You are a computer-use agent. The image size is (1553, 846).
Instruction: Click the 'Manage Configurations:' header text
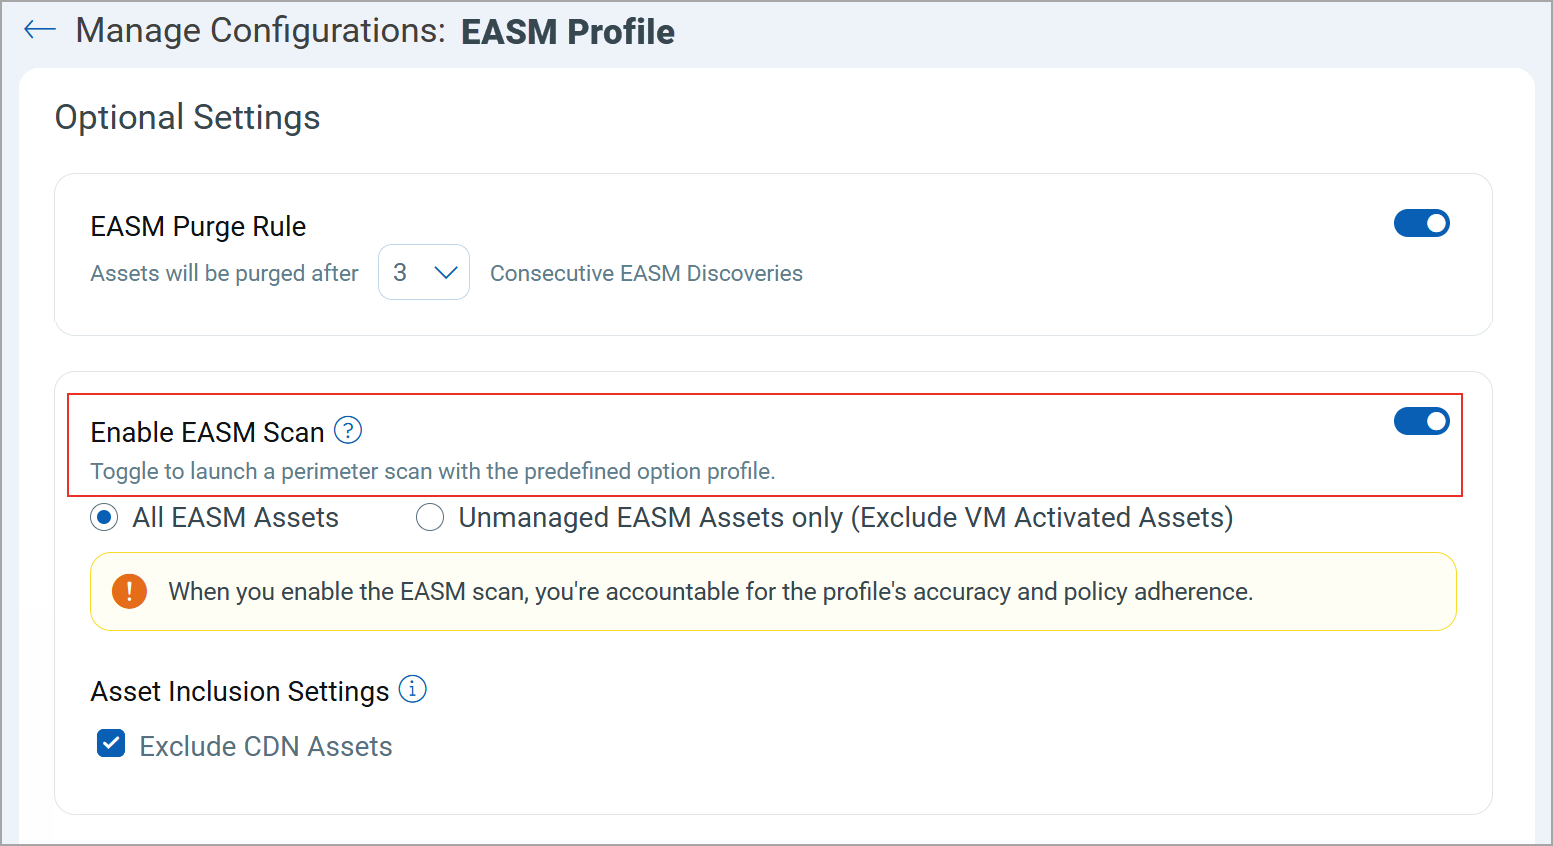coord(261,31)
